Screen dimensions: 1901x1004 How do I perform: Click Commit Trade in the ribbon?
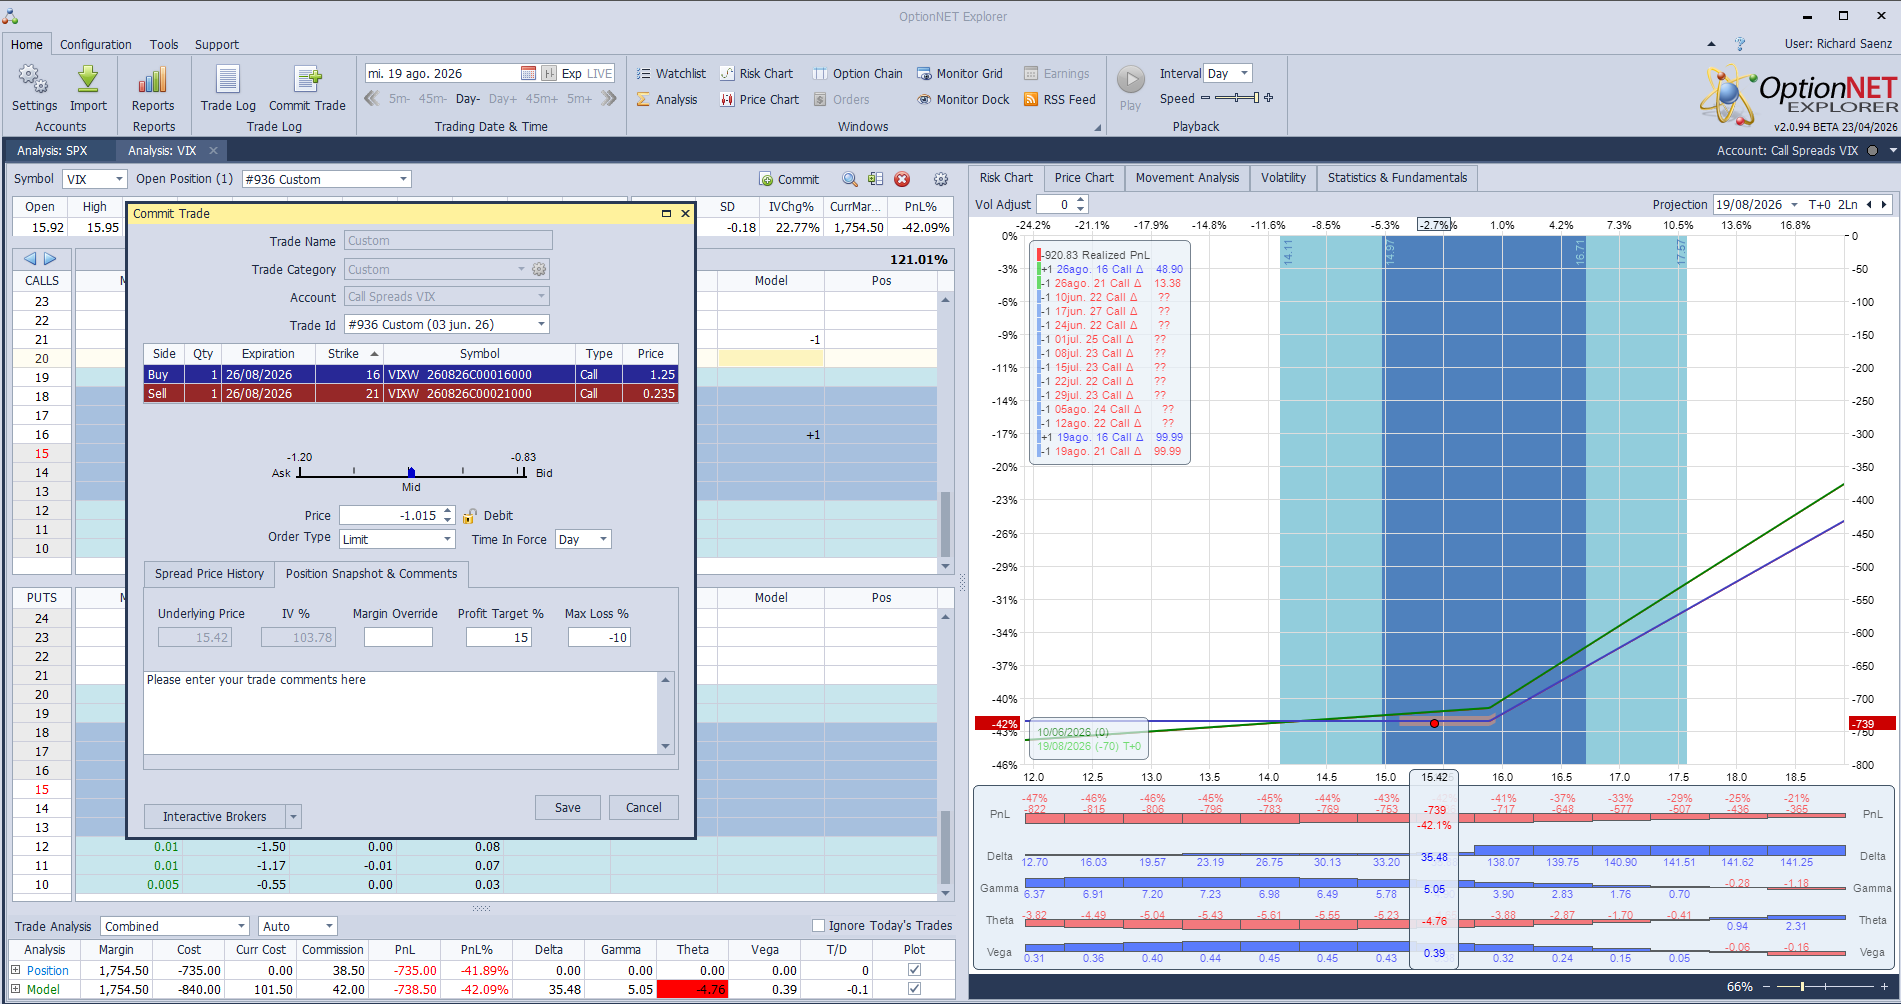[x=307, y=88]
